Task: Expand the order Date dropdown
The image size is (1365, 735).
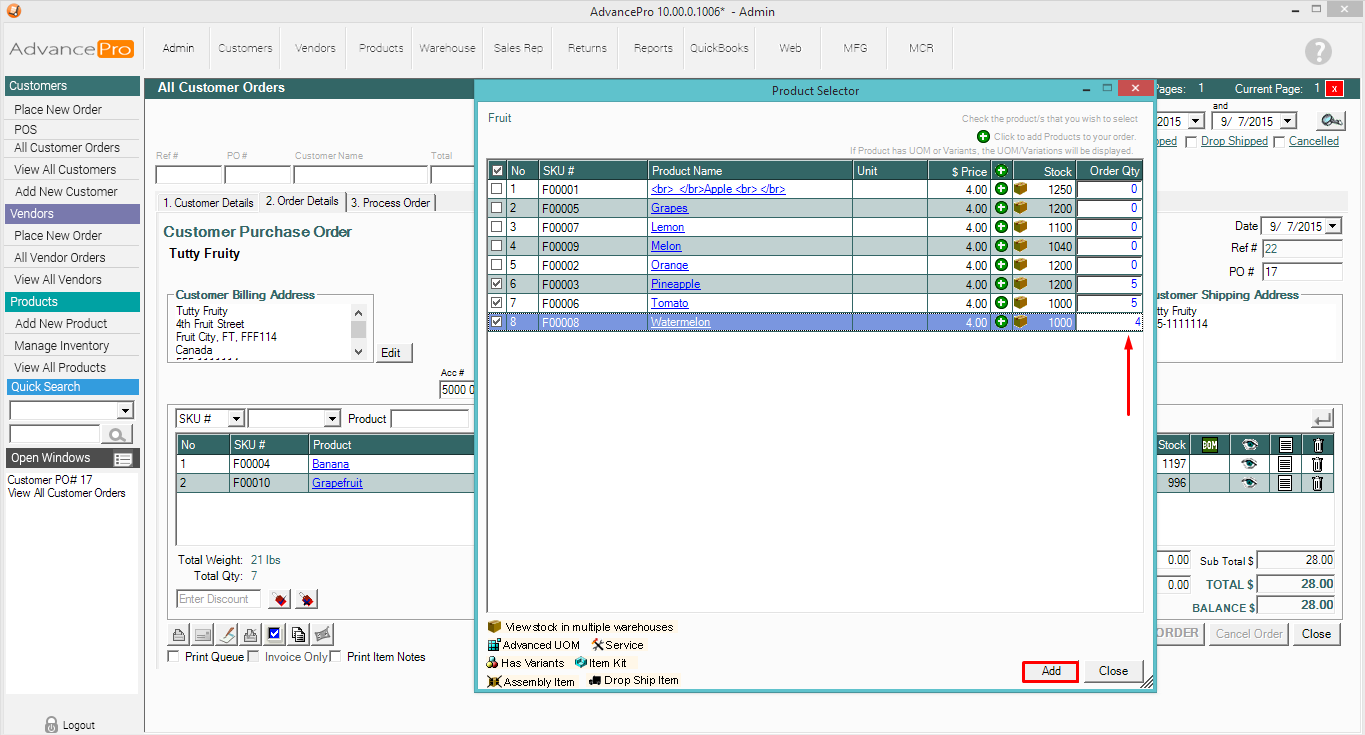Action: [x=1332, y=227]
